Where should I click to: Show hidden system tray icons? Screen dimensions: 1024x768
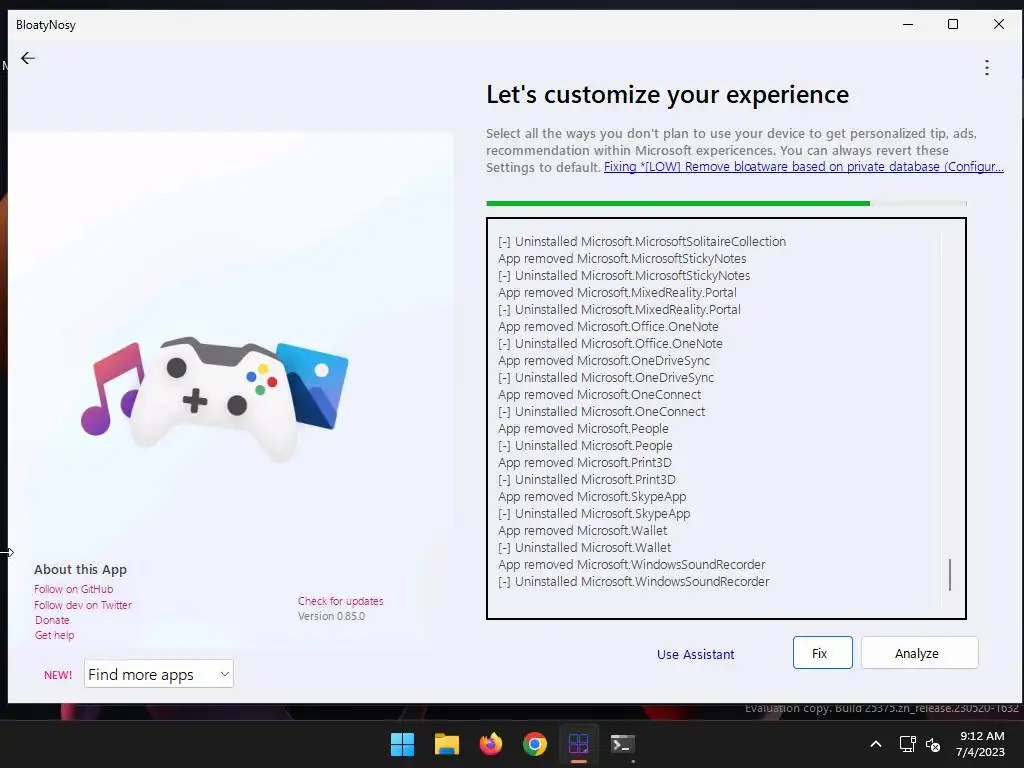click(x=876, y=744)
